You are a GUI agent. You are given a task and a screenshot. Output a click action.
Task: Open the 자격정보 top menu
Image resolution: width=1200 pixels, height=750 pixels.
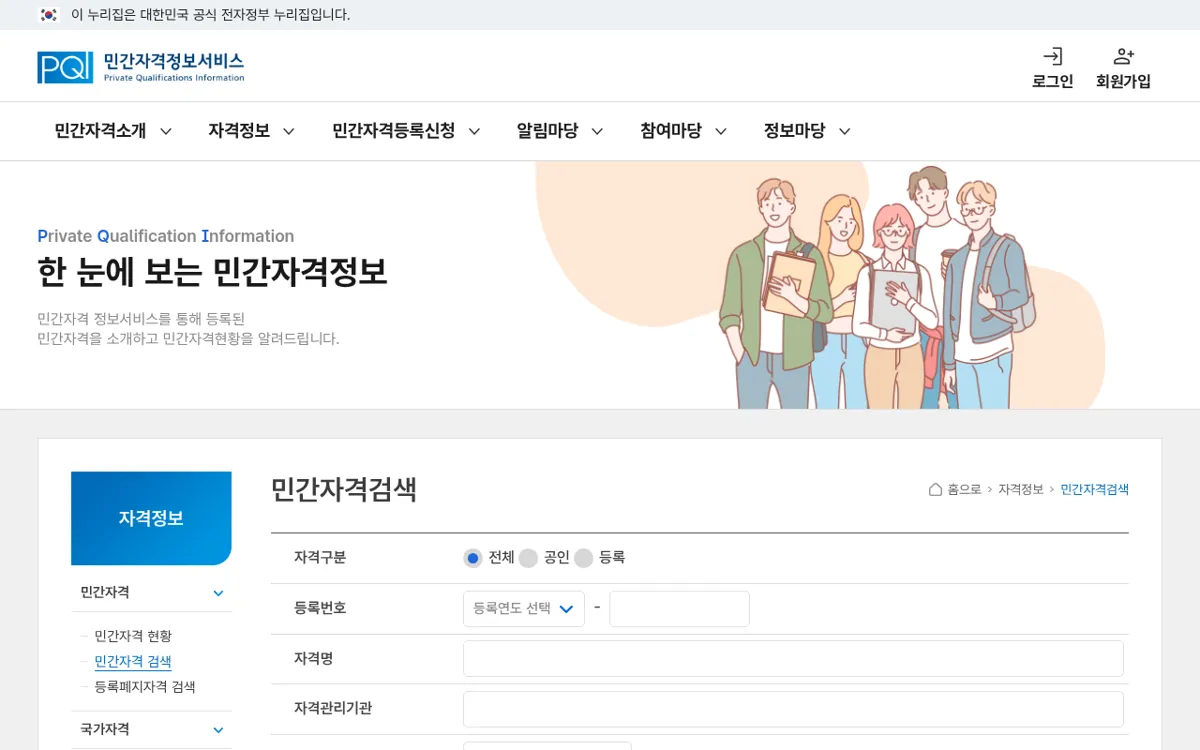(x=239, y=131)
